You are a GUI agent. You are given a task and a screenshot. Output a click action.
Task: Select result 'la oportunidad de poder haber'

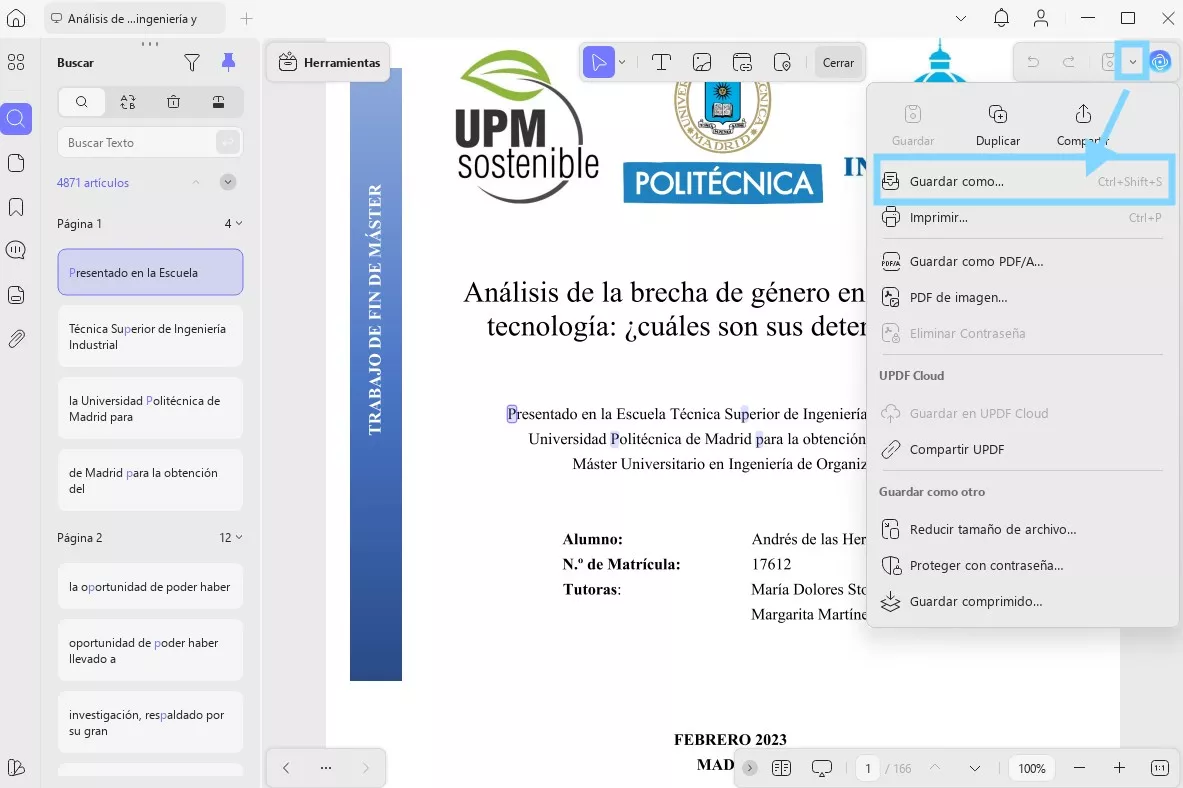coord(150,586)
